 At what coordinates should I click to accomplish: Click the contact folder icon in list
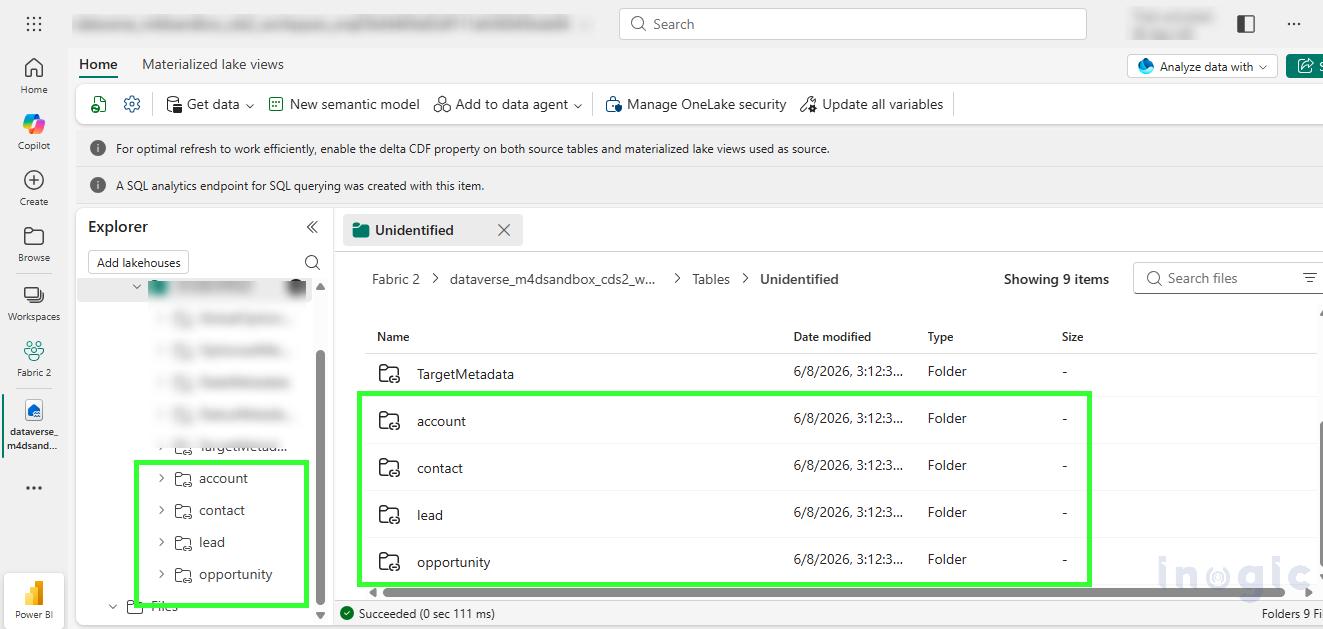389,467
